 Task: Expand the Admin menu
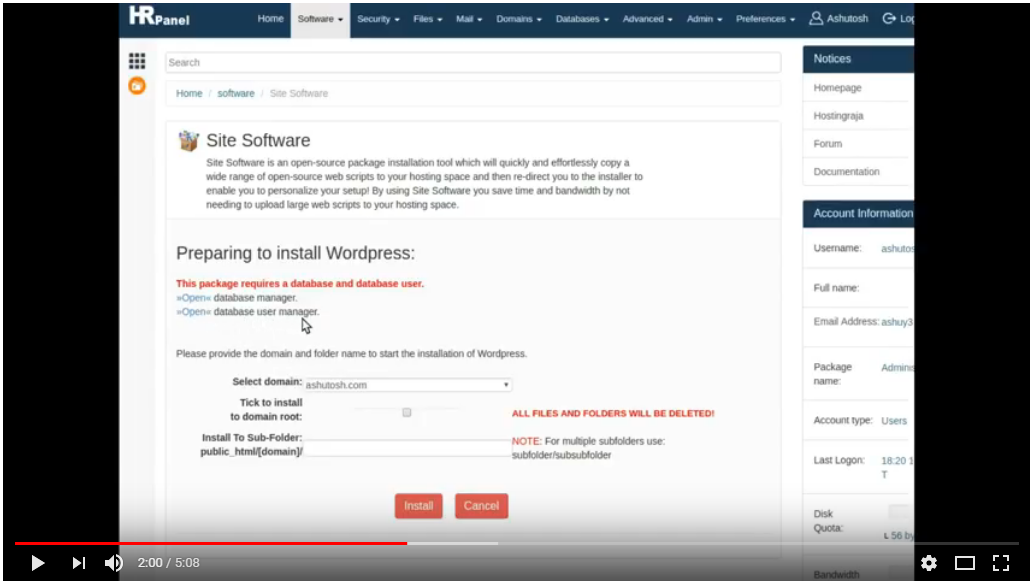(704, 19)
